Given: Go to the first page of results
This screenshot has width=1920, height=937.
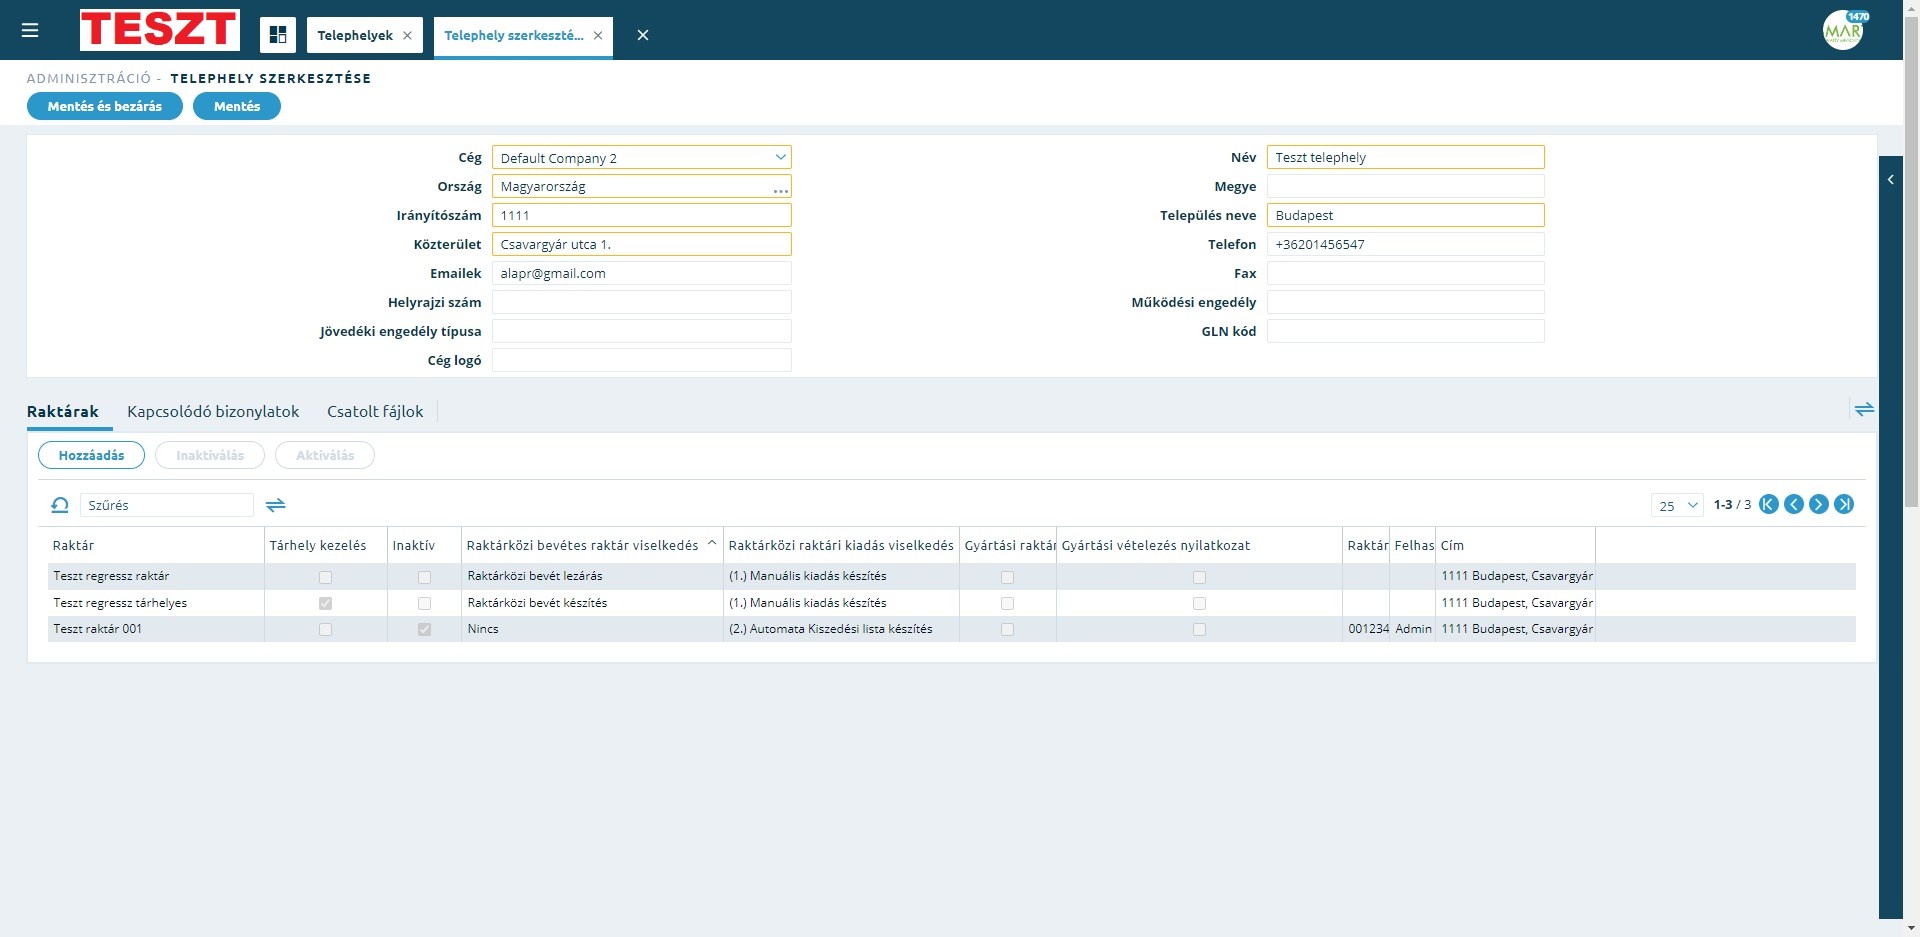Looking at the screenshot, I should point(1769,504).
